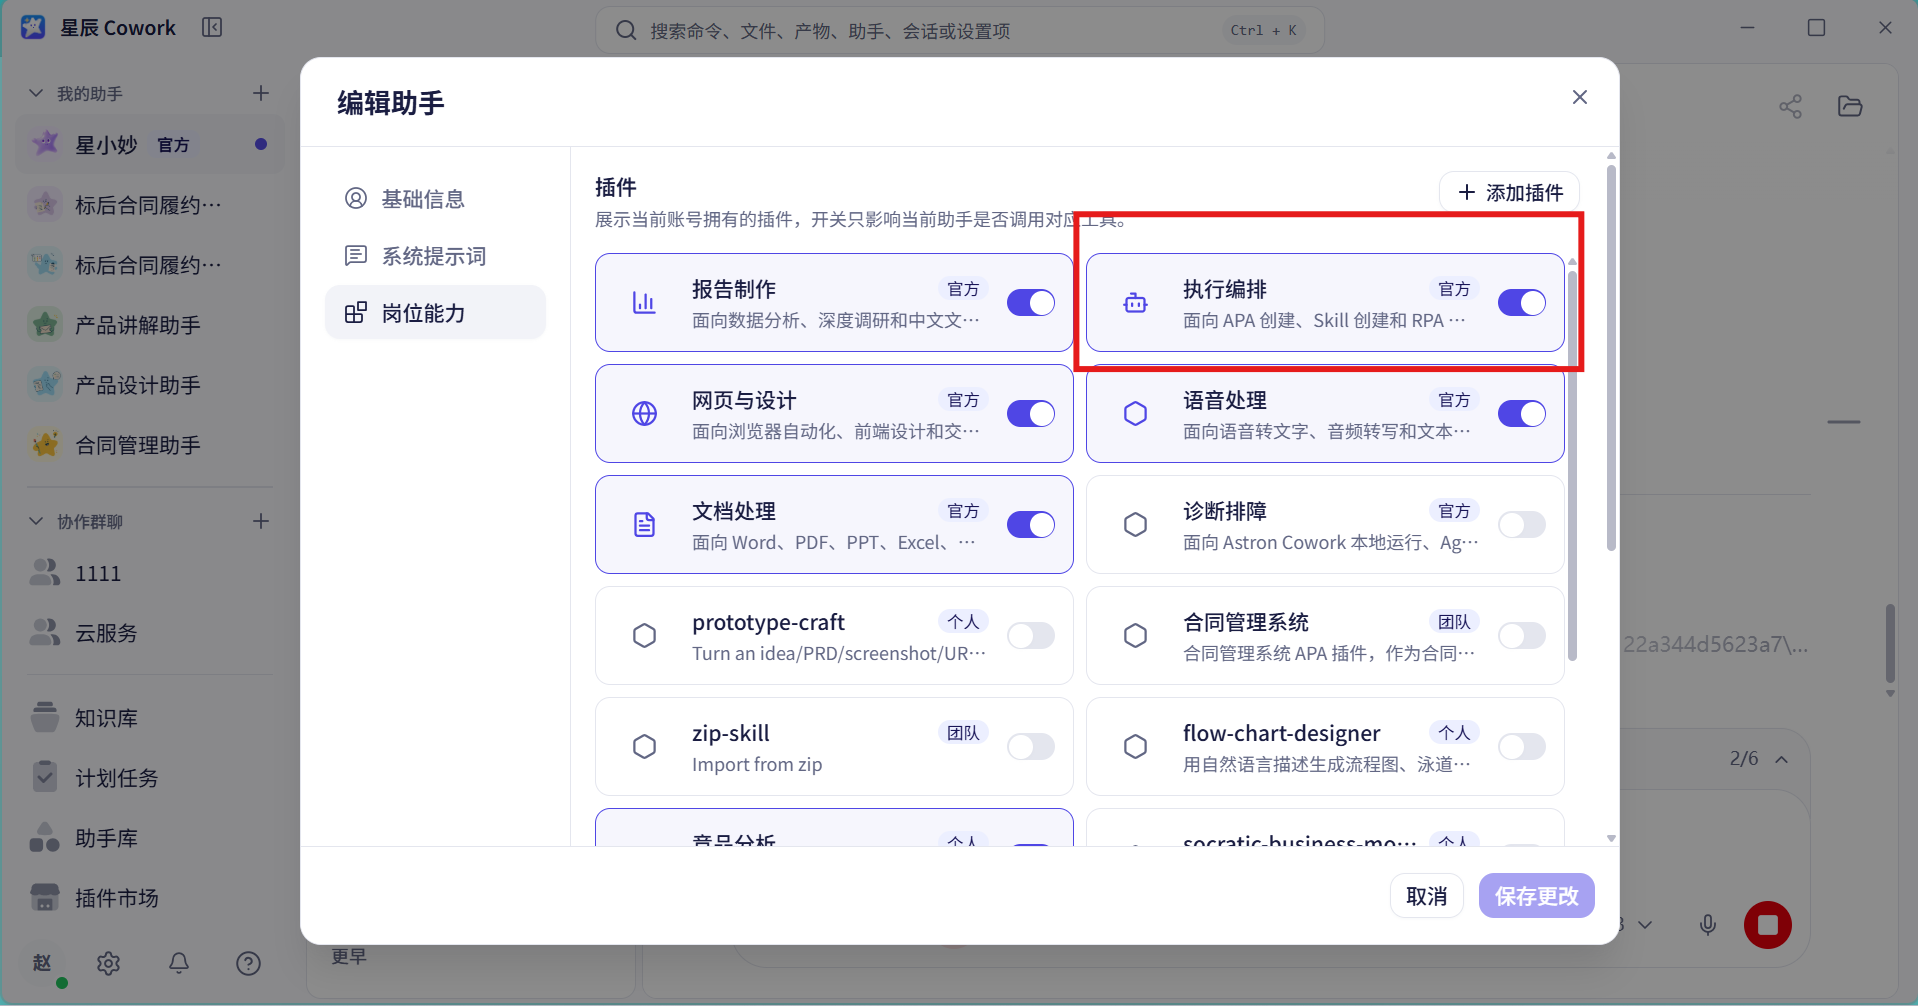Close the 编辑助手 dialog

coord(1580,97)
